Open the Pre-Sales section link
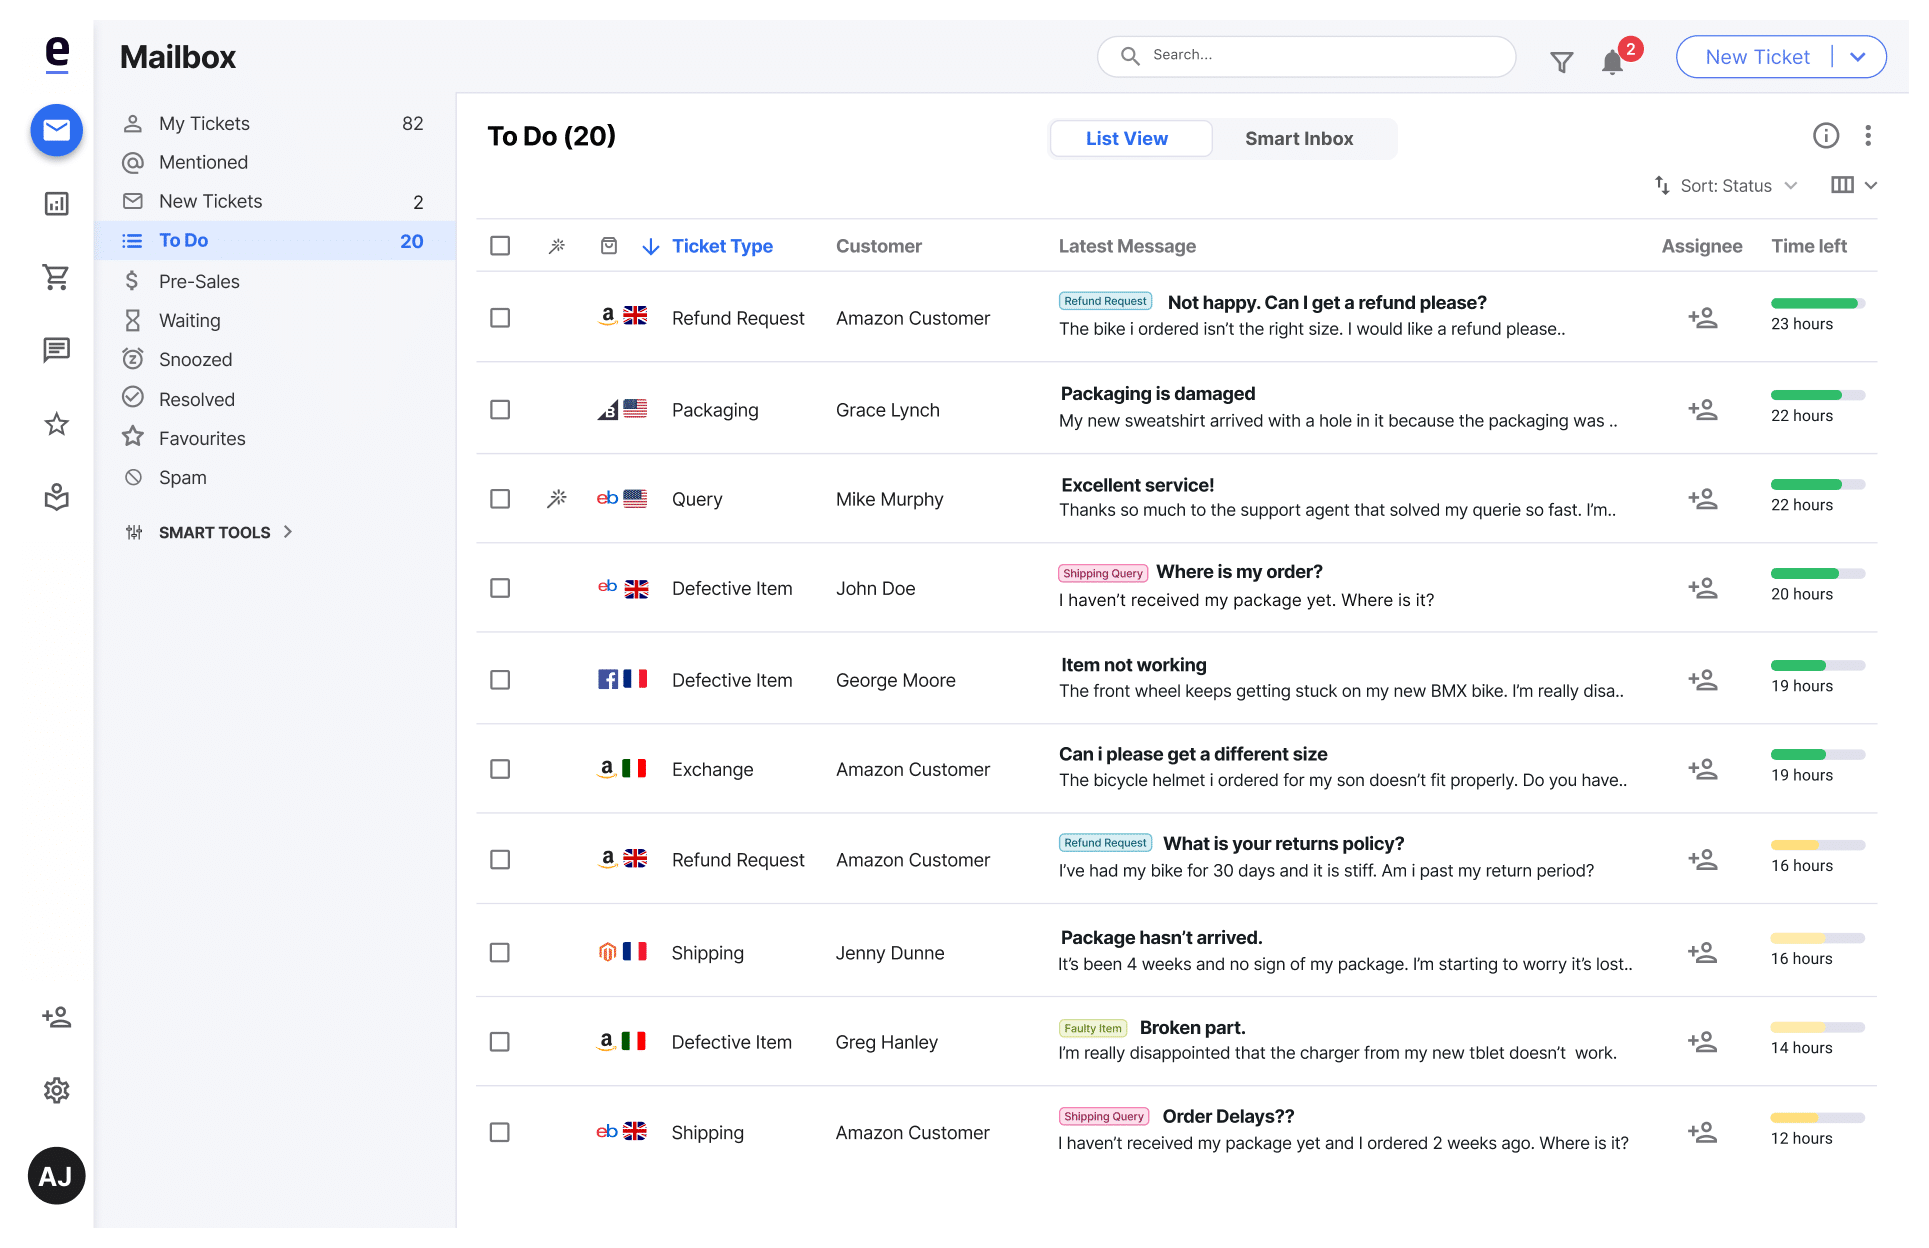1929x1248 pixels. point(200,280)
